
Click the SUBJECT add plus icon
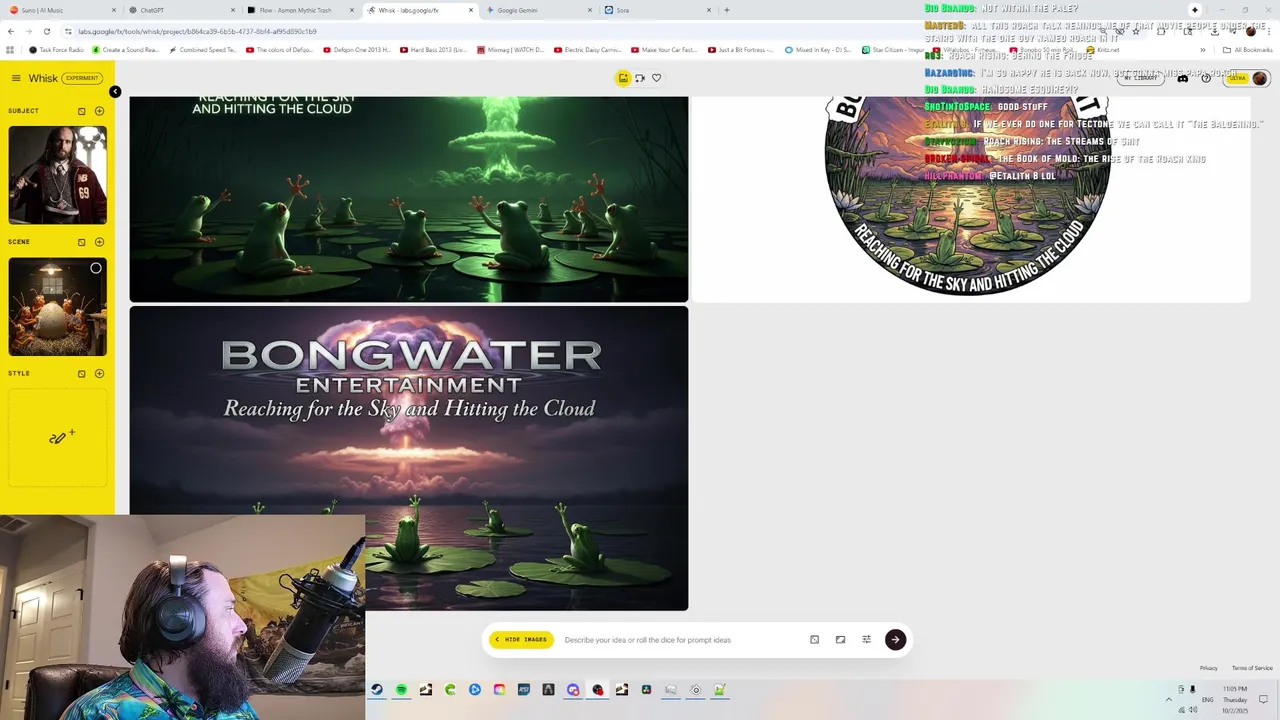click(99, 111)
